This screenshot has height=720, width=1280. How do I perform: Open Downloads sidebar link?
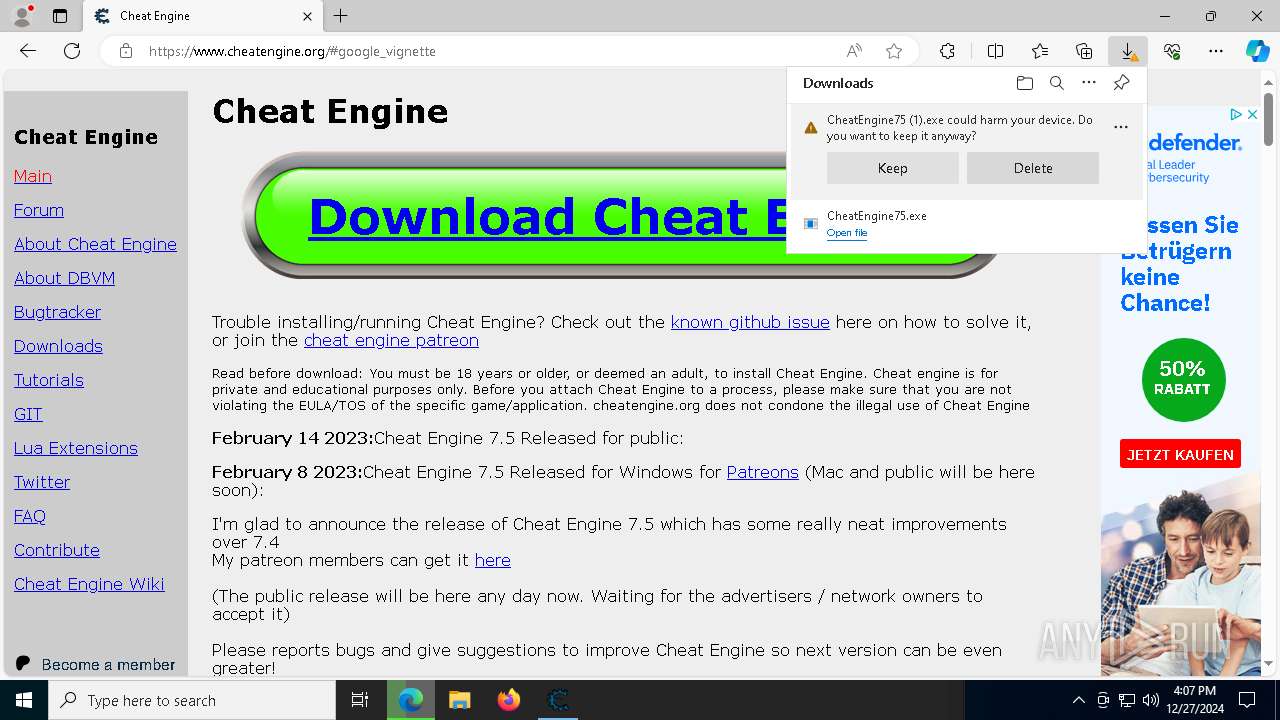point(58,346)
